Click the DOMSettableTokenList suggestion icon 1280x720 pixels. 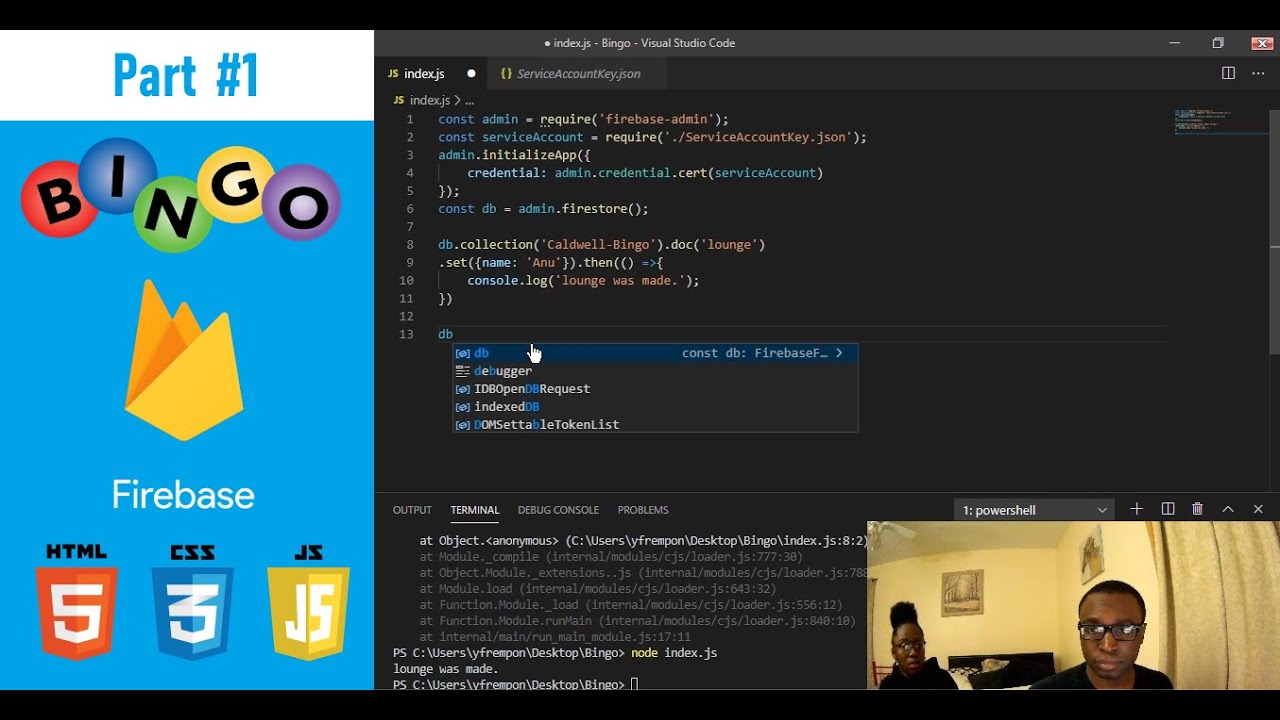coord(463,425)
